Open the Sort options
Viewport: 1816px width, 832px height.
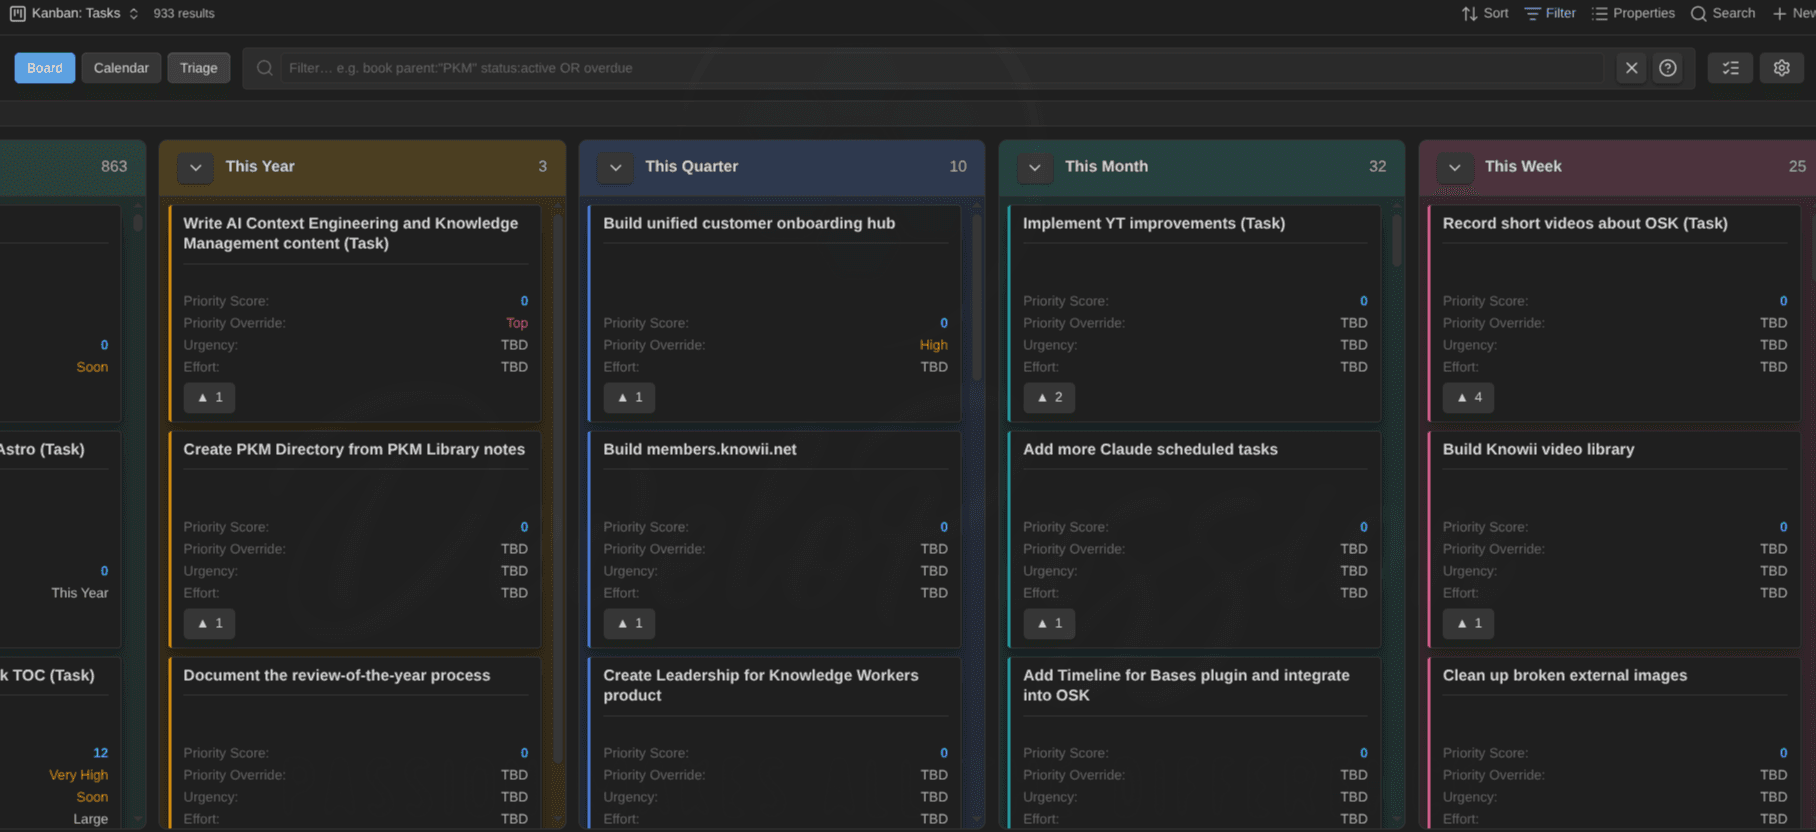pos(1485,13)
